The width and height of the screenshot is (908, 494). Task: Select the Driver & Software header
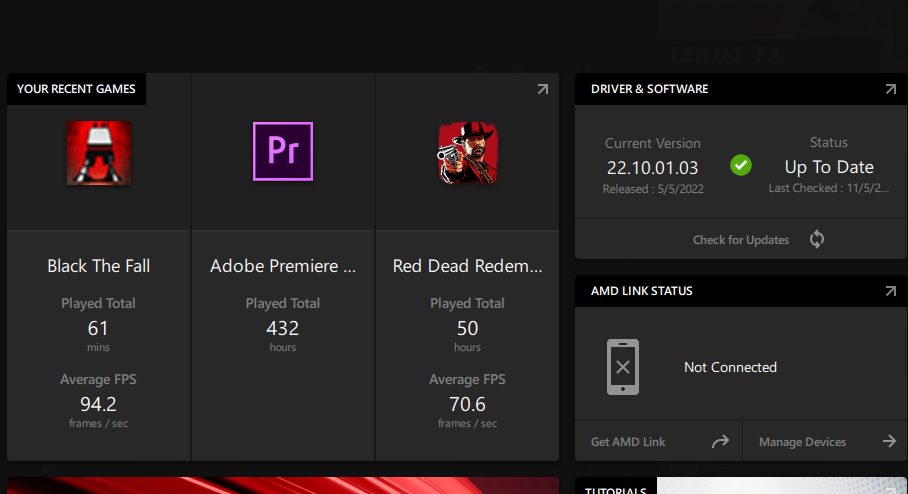click(649, 89)
